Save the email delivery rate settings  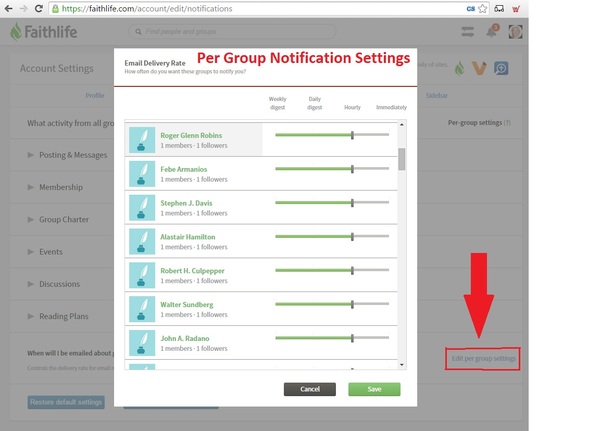(374, 389)
